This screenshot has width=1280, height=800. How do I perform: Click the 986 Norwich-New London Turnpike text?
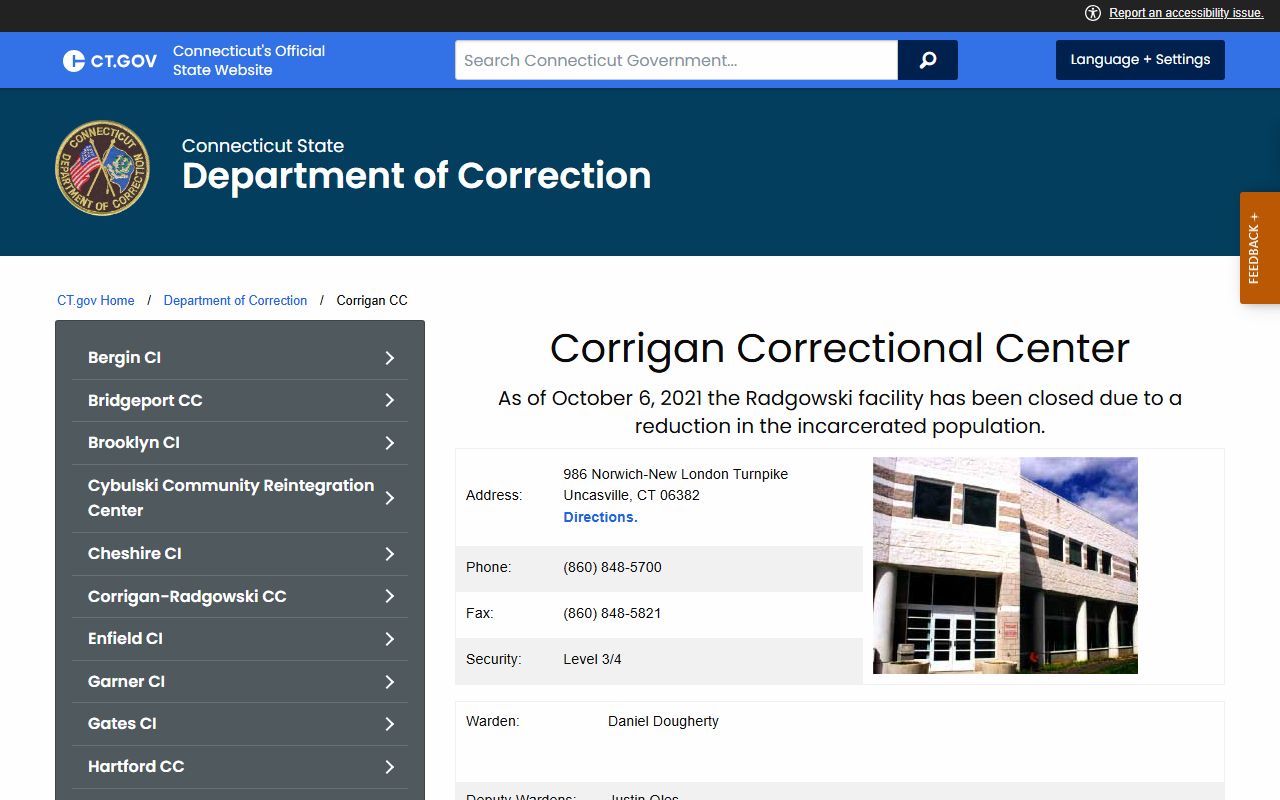click(675, 474)
